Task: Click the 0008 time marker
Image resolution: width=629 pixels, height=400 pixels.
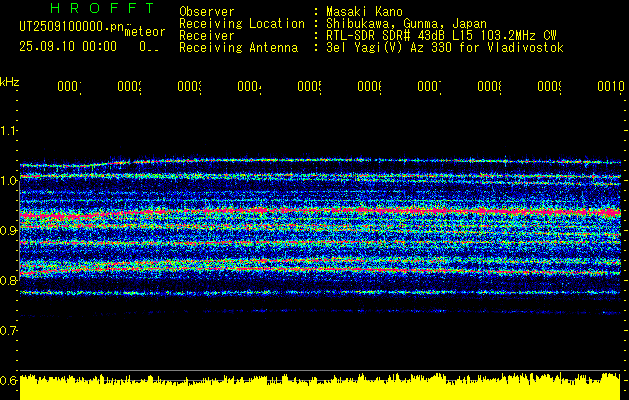Action: (489, 86)
